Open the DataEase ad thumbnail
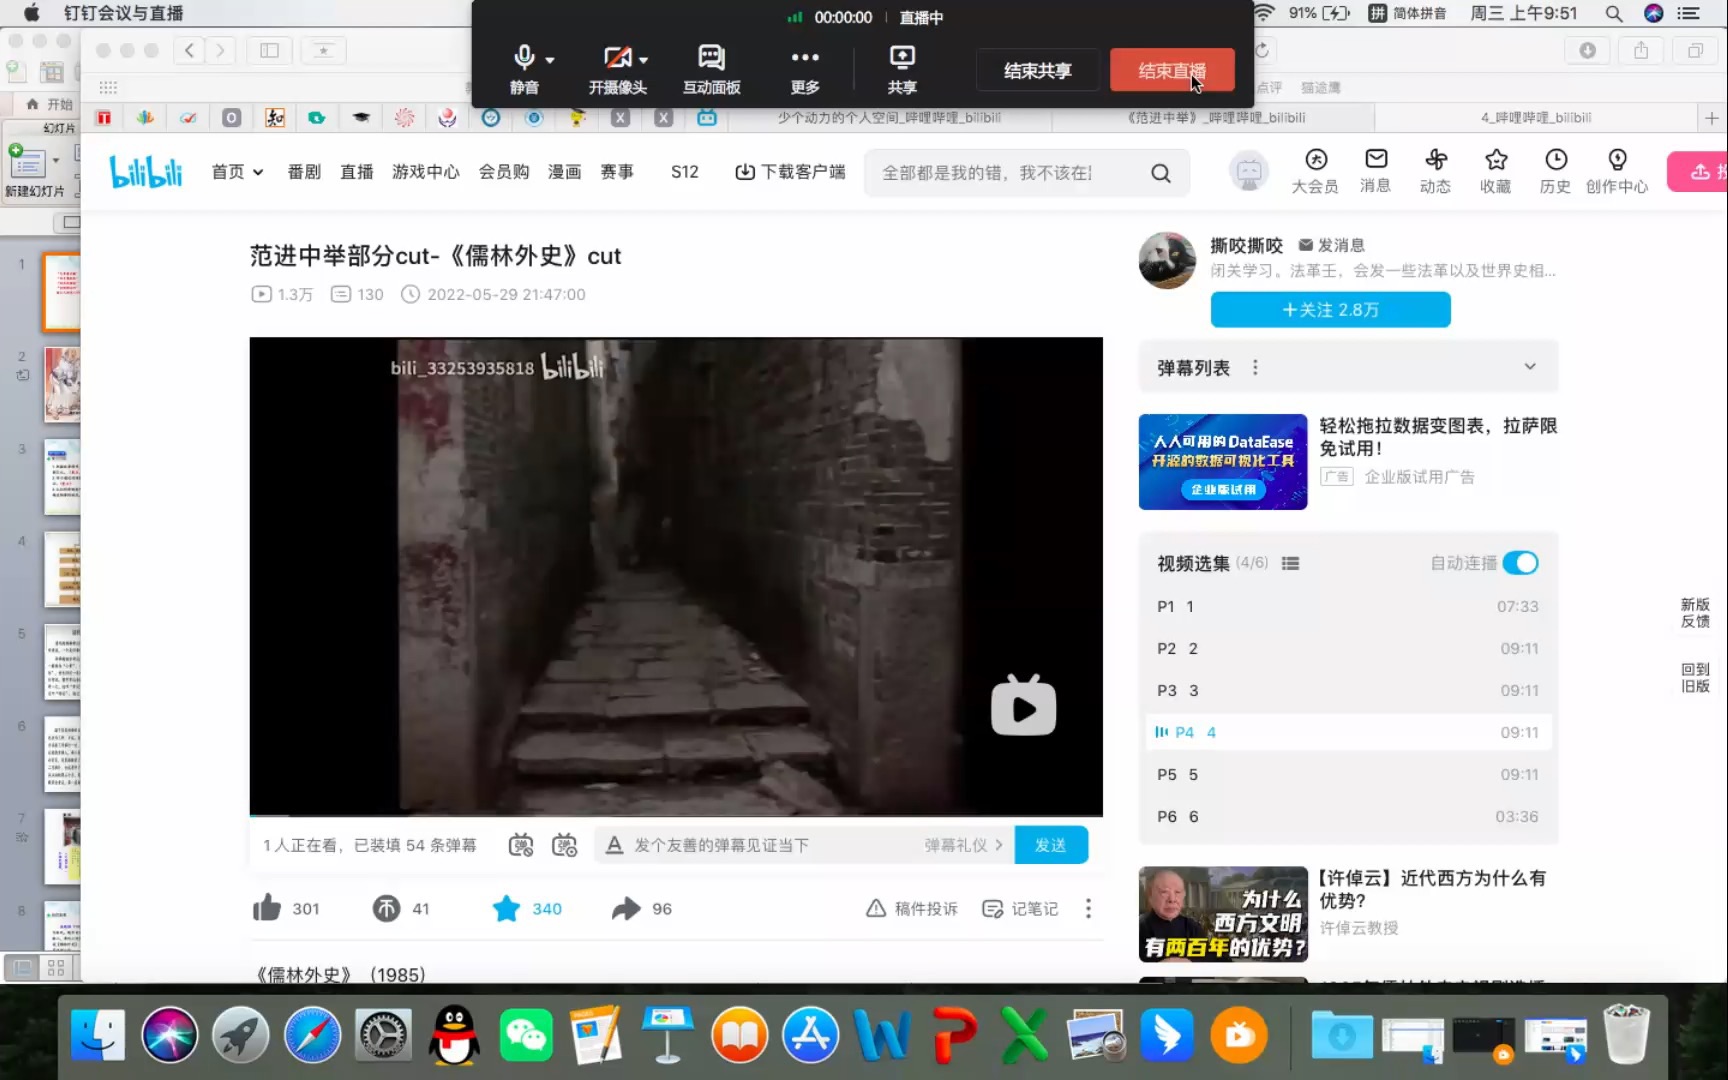The height and width of the screenshot is (1080, 1728). (x=1223, y=462)
